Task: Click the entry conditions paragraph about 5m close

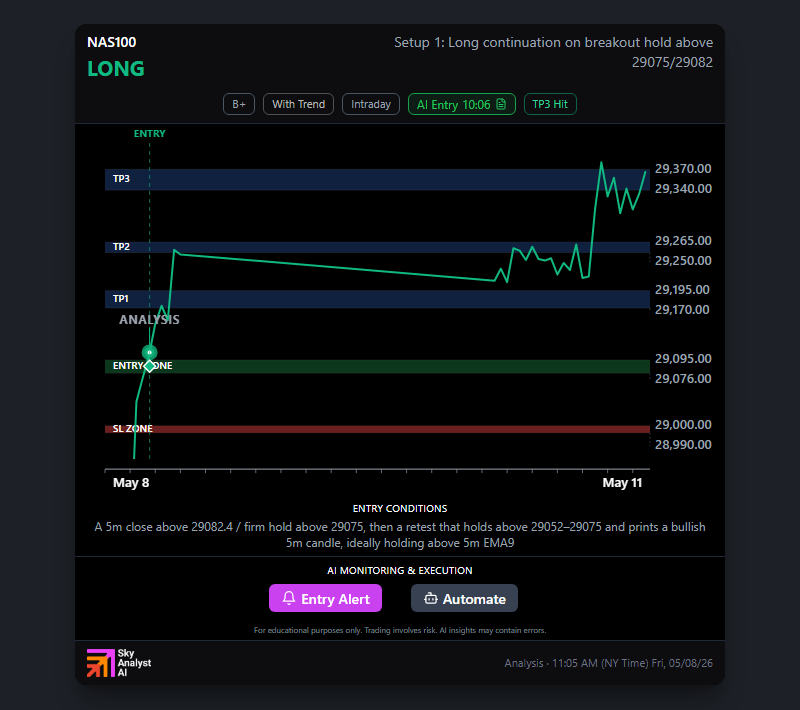Action: (400, 535)
